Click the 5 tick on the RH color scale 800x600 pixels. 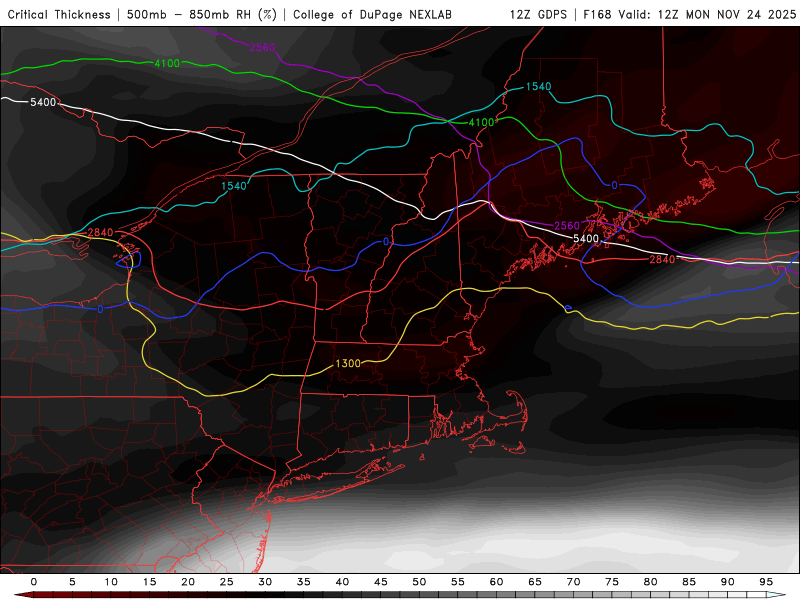72,582
